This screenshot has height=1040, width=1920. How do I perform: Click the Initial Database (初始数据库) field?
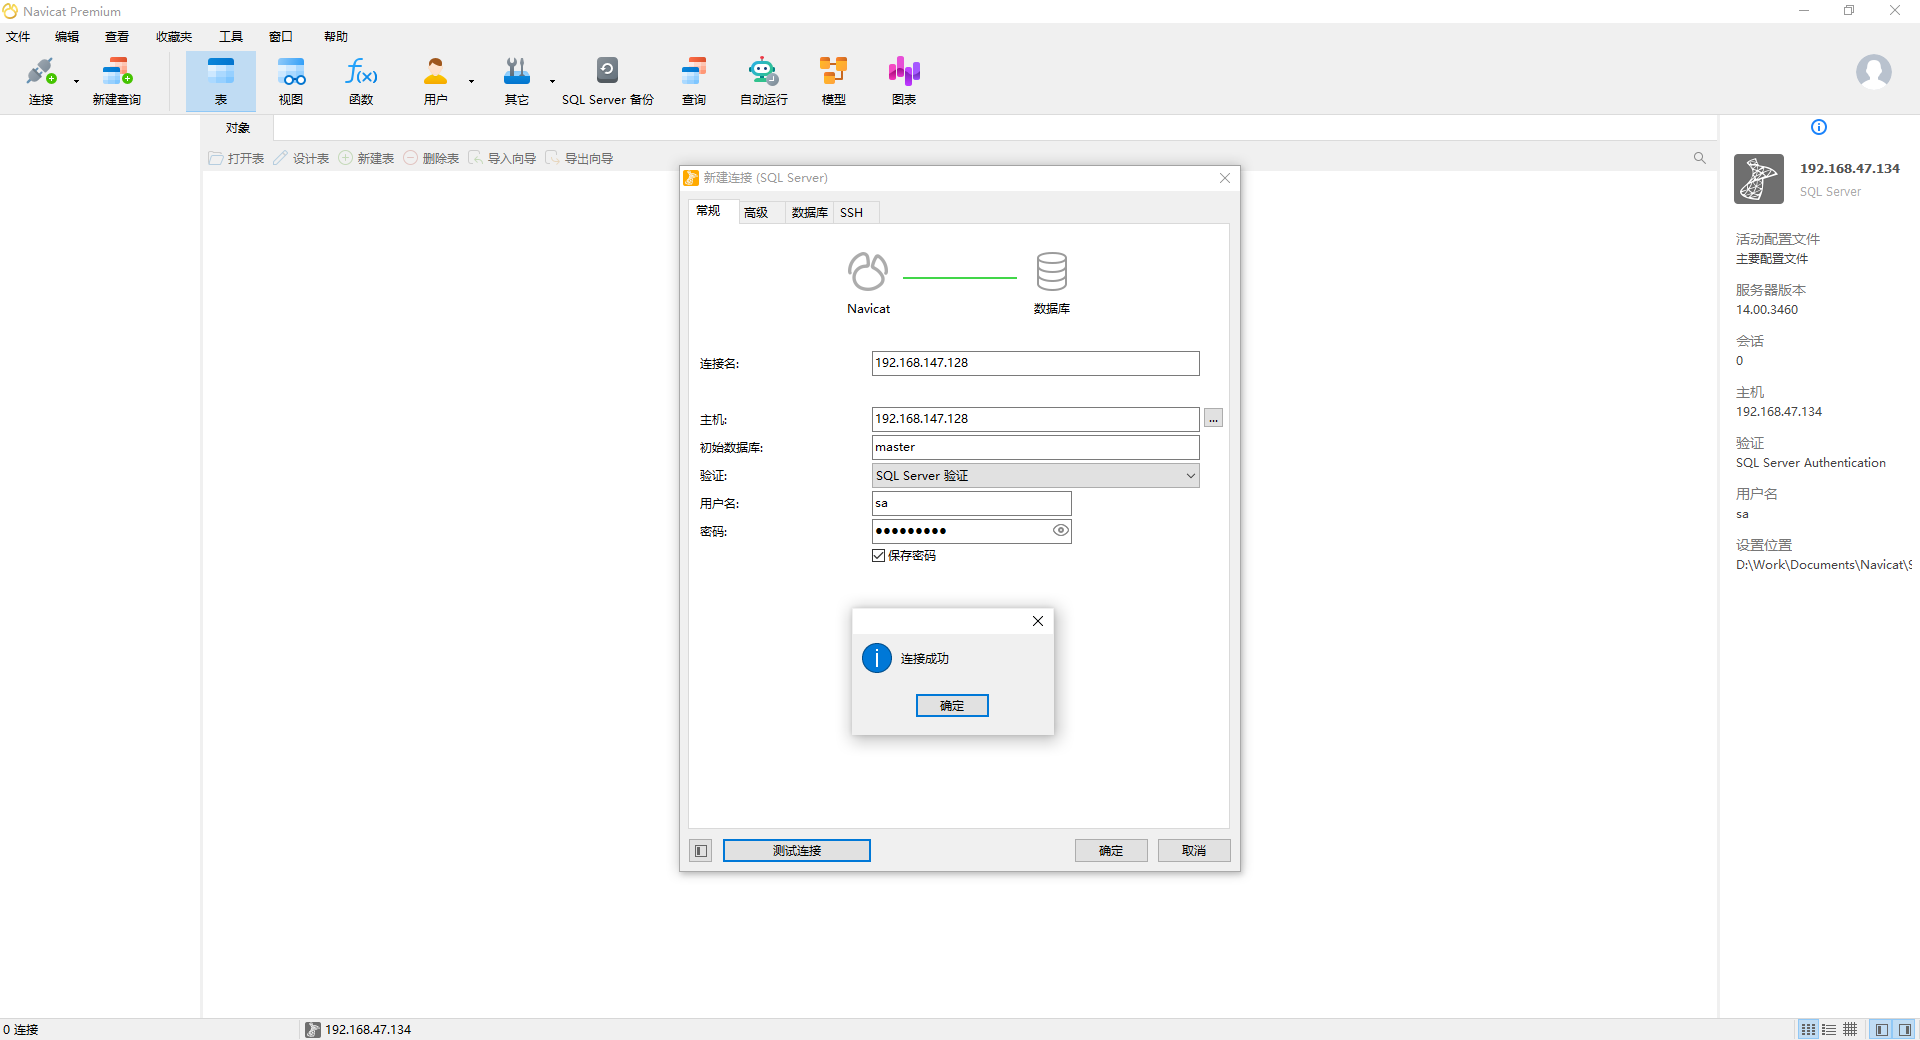coord(1035,447)
